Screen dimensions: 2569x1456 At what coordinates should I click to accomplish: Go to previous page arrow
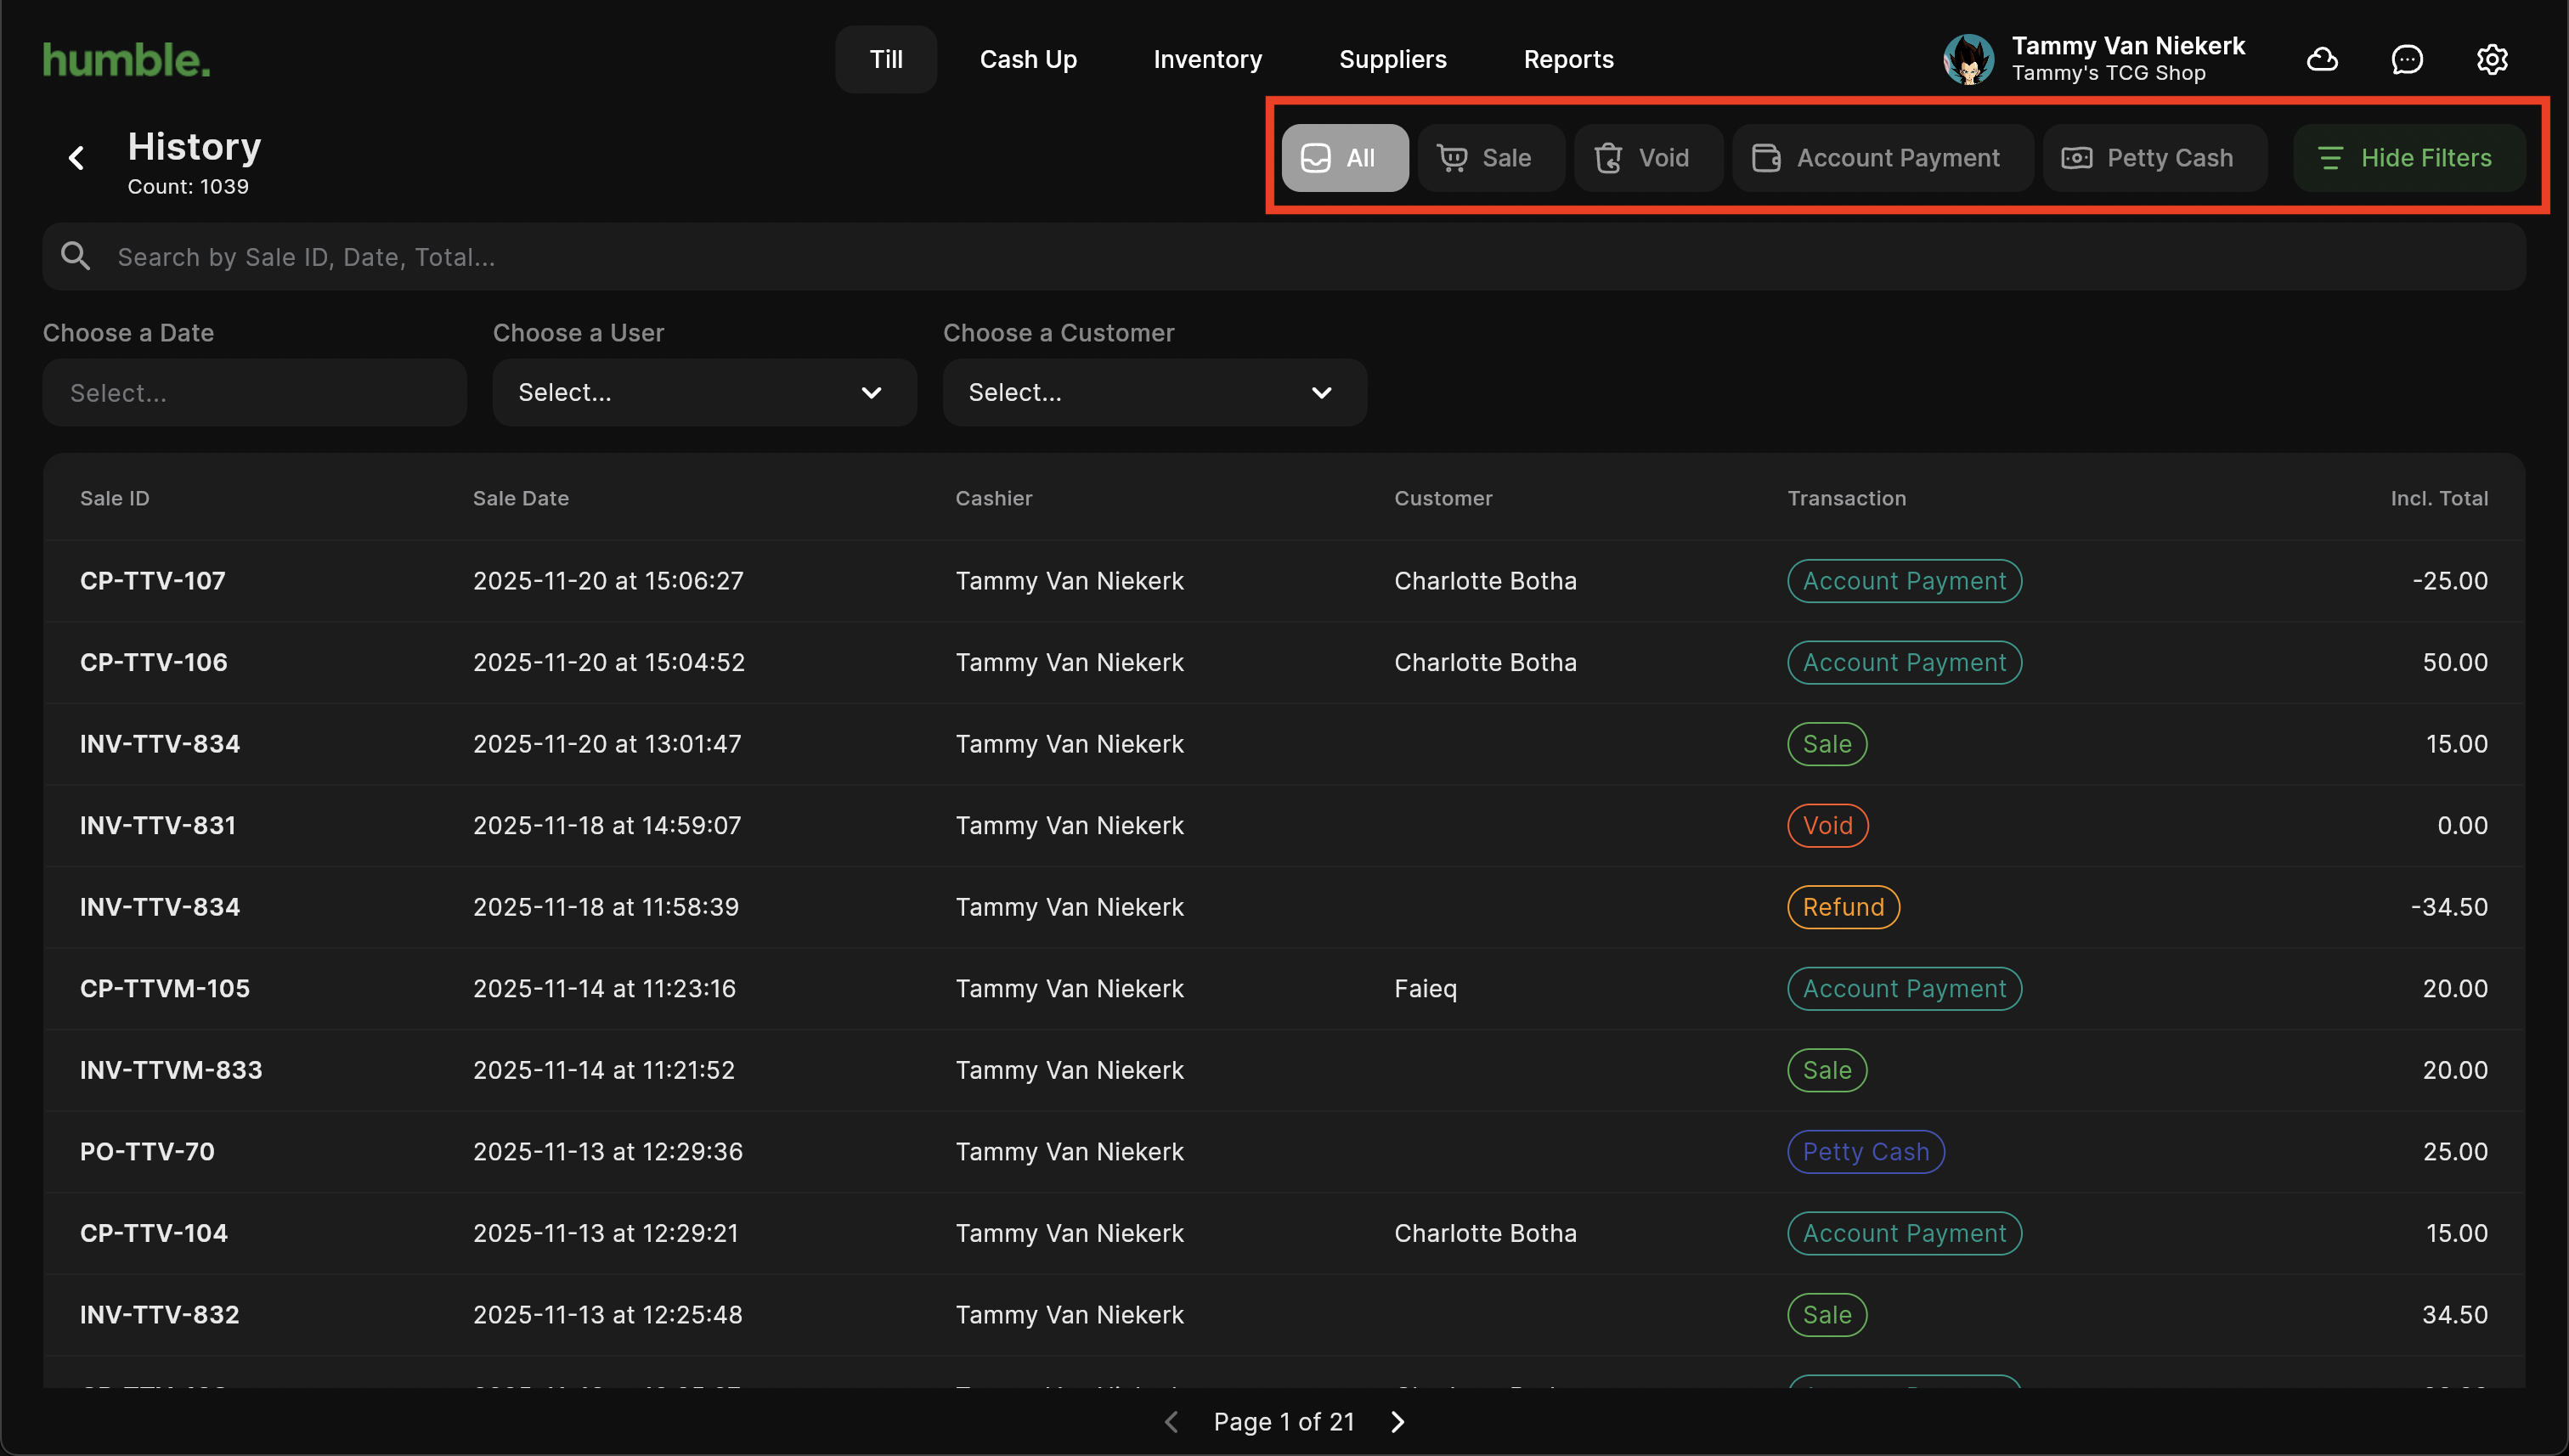click(1171, 1421)
